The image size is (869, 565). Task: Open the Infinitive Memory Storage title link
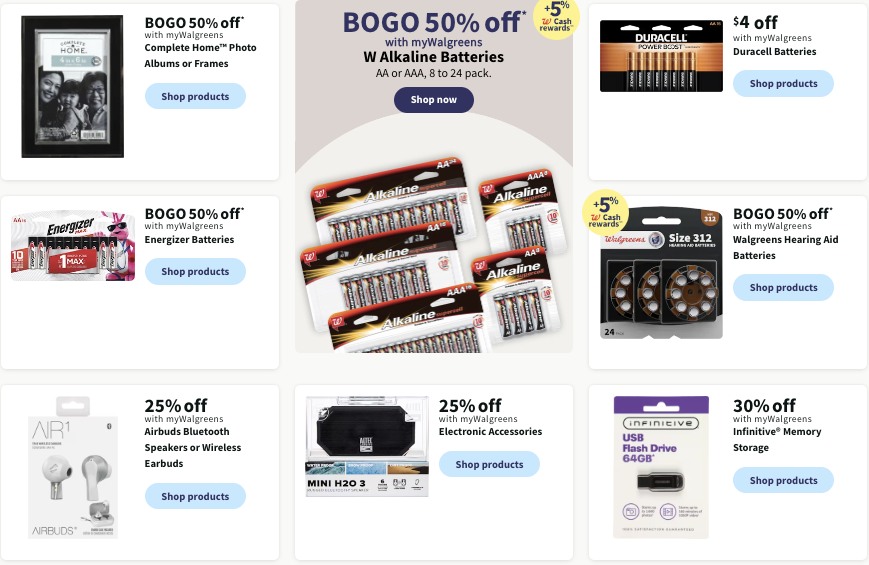777,440
